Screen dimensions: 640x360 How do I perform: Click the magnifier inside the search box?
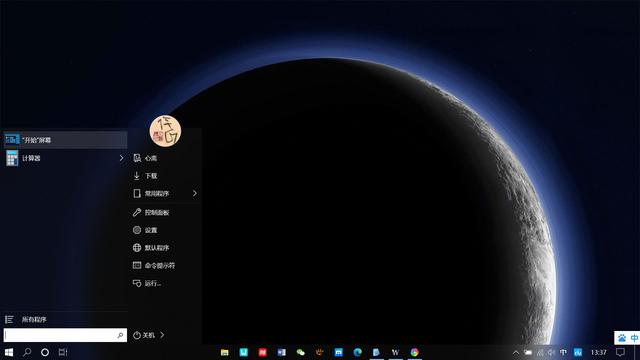(x=120, y=335)
